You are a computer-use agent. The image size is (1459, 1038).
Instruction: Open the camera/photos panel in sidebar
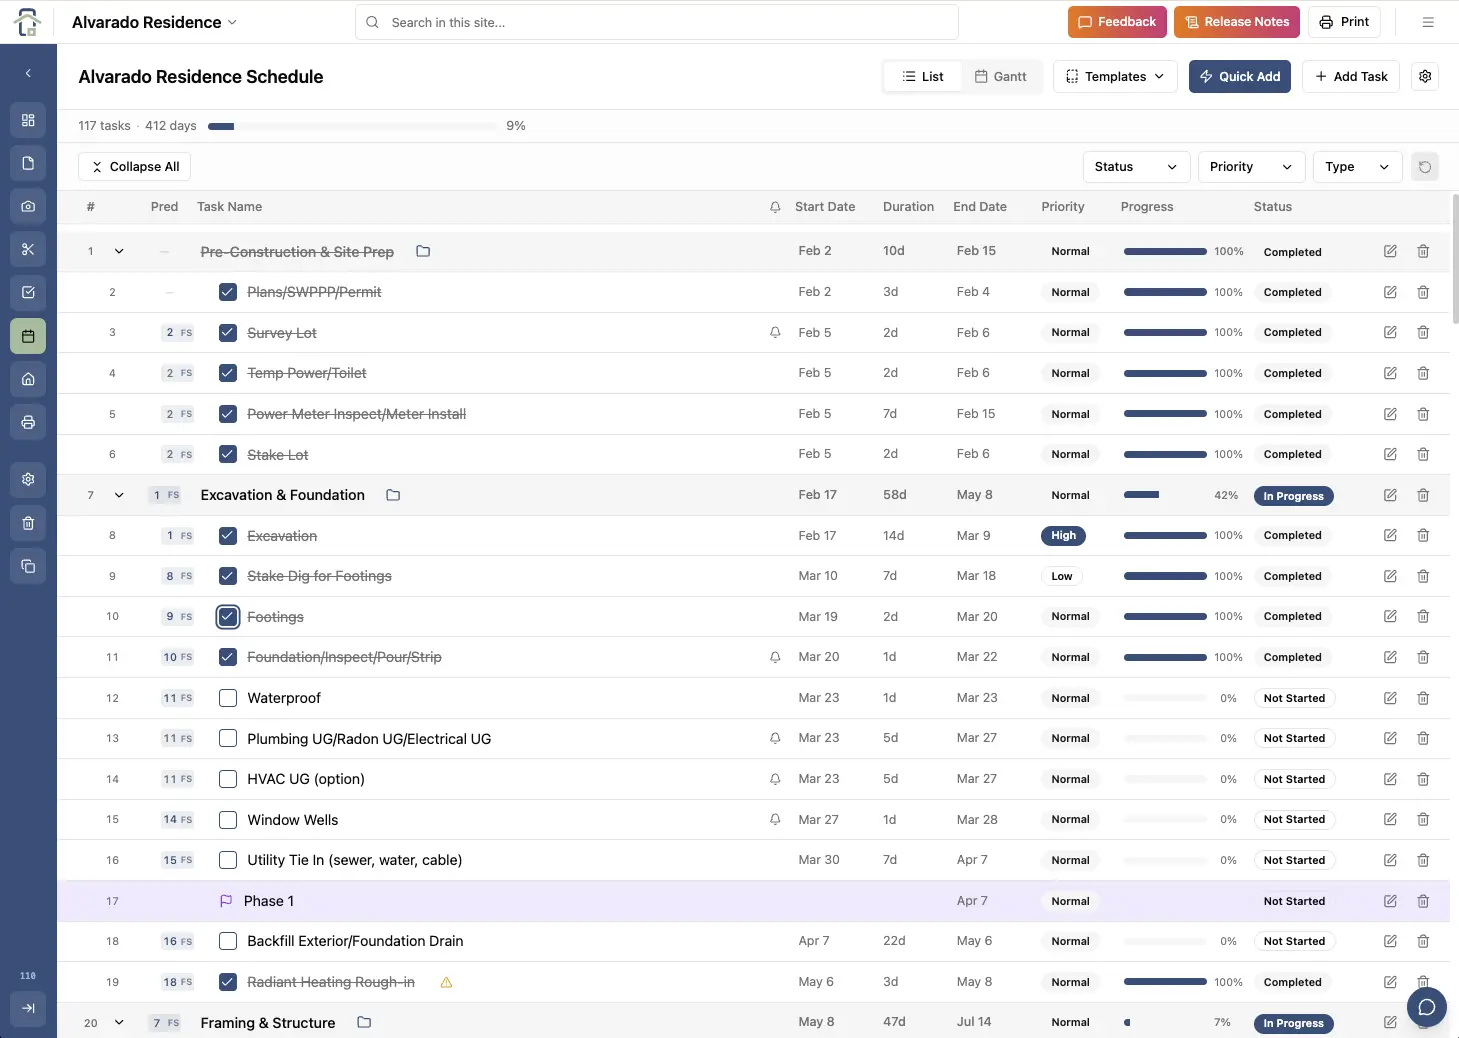tap(27, 205)
